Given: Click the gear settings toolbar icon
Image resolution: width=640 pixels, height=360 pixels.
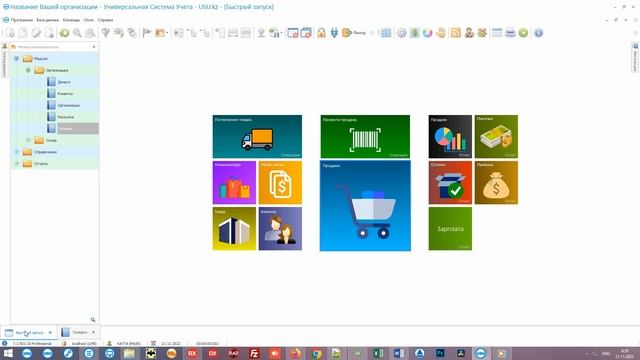Looking at the screenshot, I should [402, 33].
